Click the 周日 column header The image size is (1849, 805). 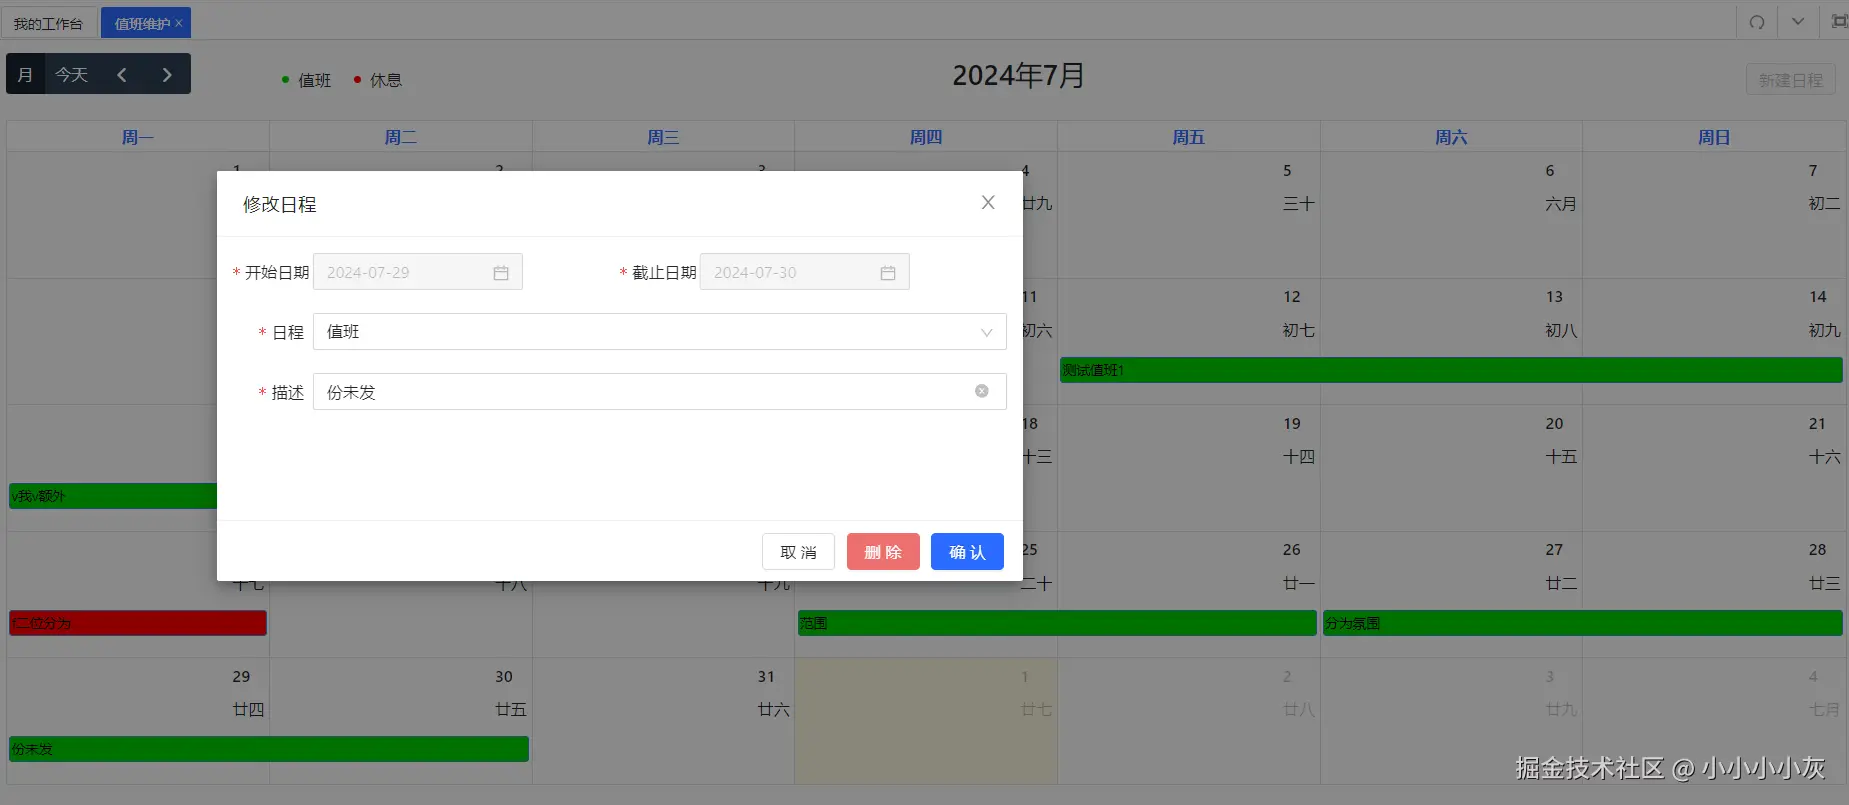pos(1714,137)
